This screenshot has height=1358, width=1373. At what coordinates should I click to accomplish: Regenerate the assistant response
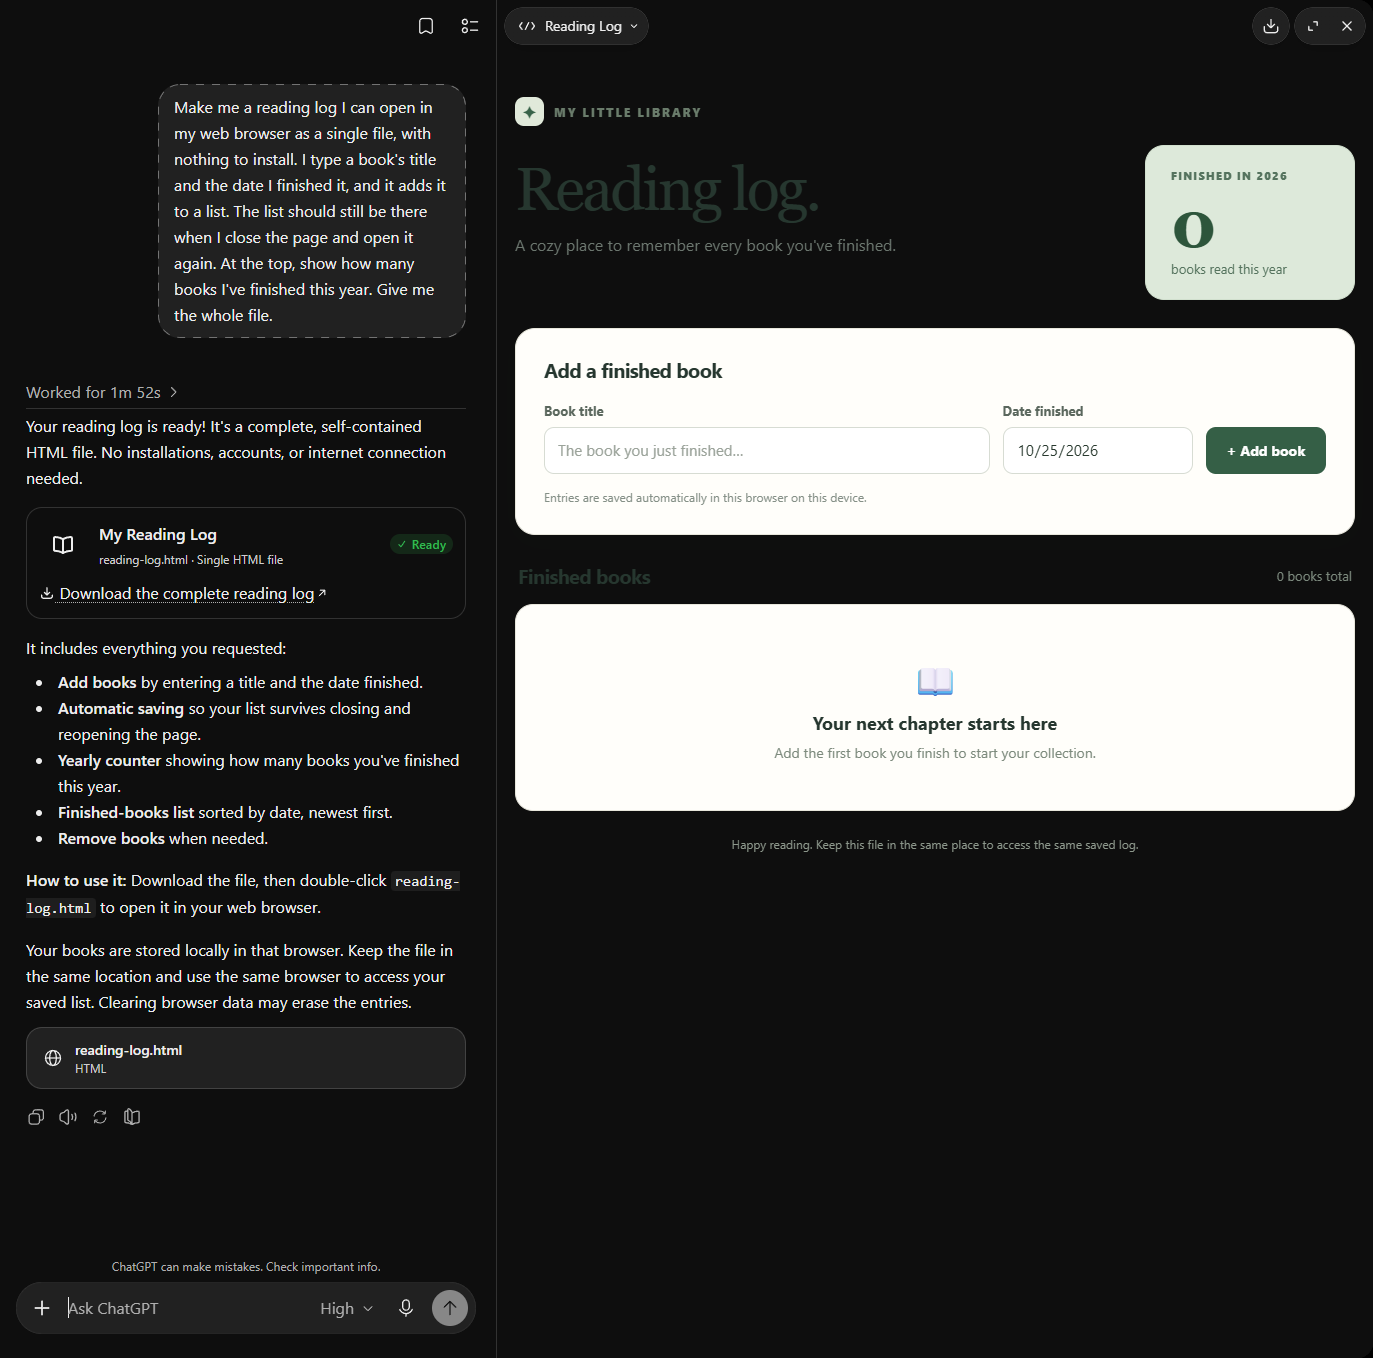coord(100,1117)
